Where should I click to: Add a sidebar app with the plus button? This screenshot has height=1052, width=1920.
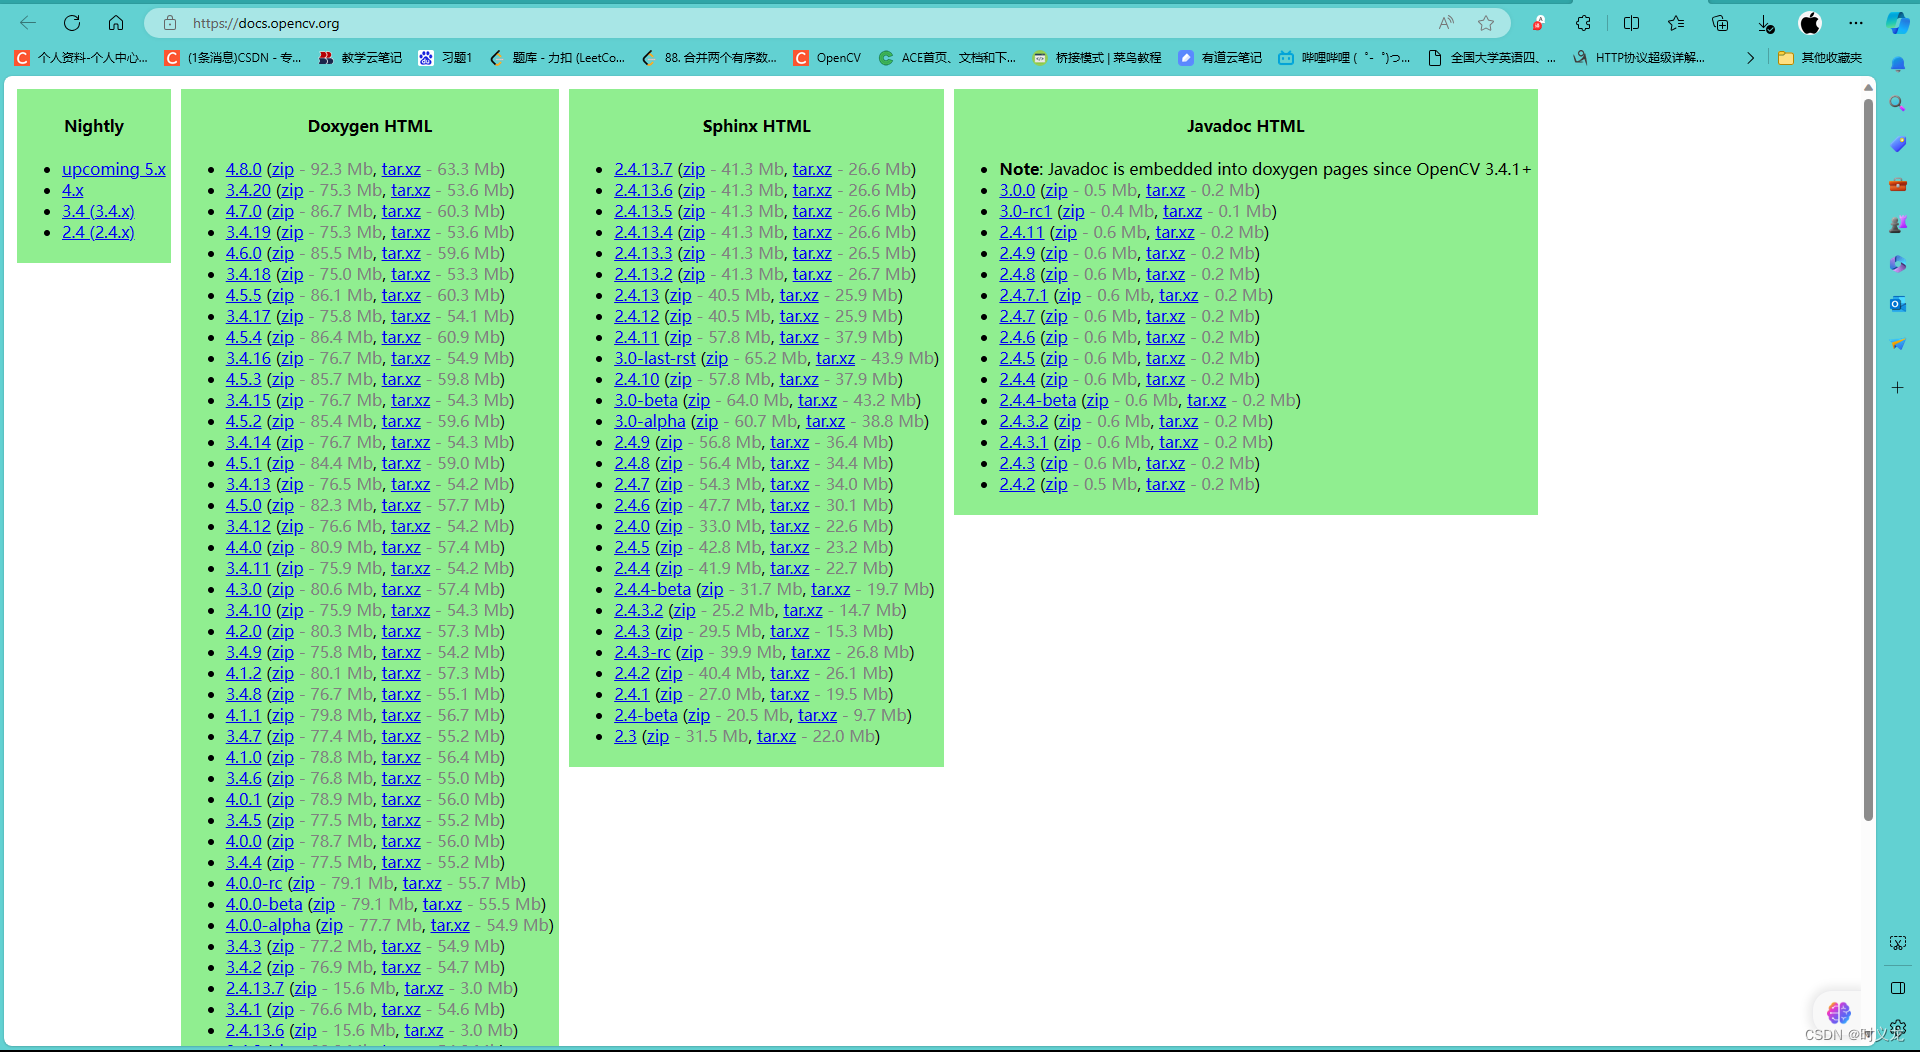tap(1898, 387)
